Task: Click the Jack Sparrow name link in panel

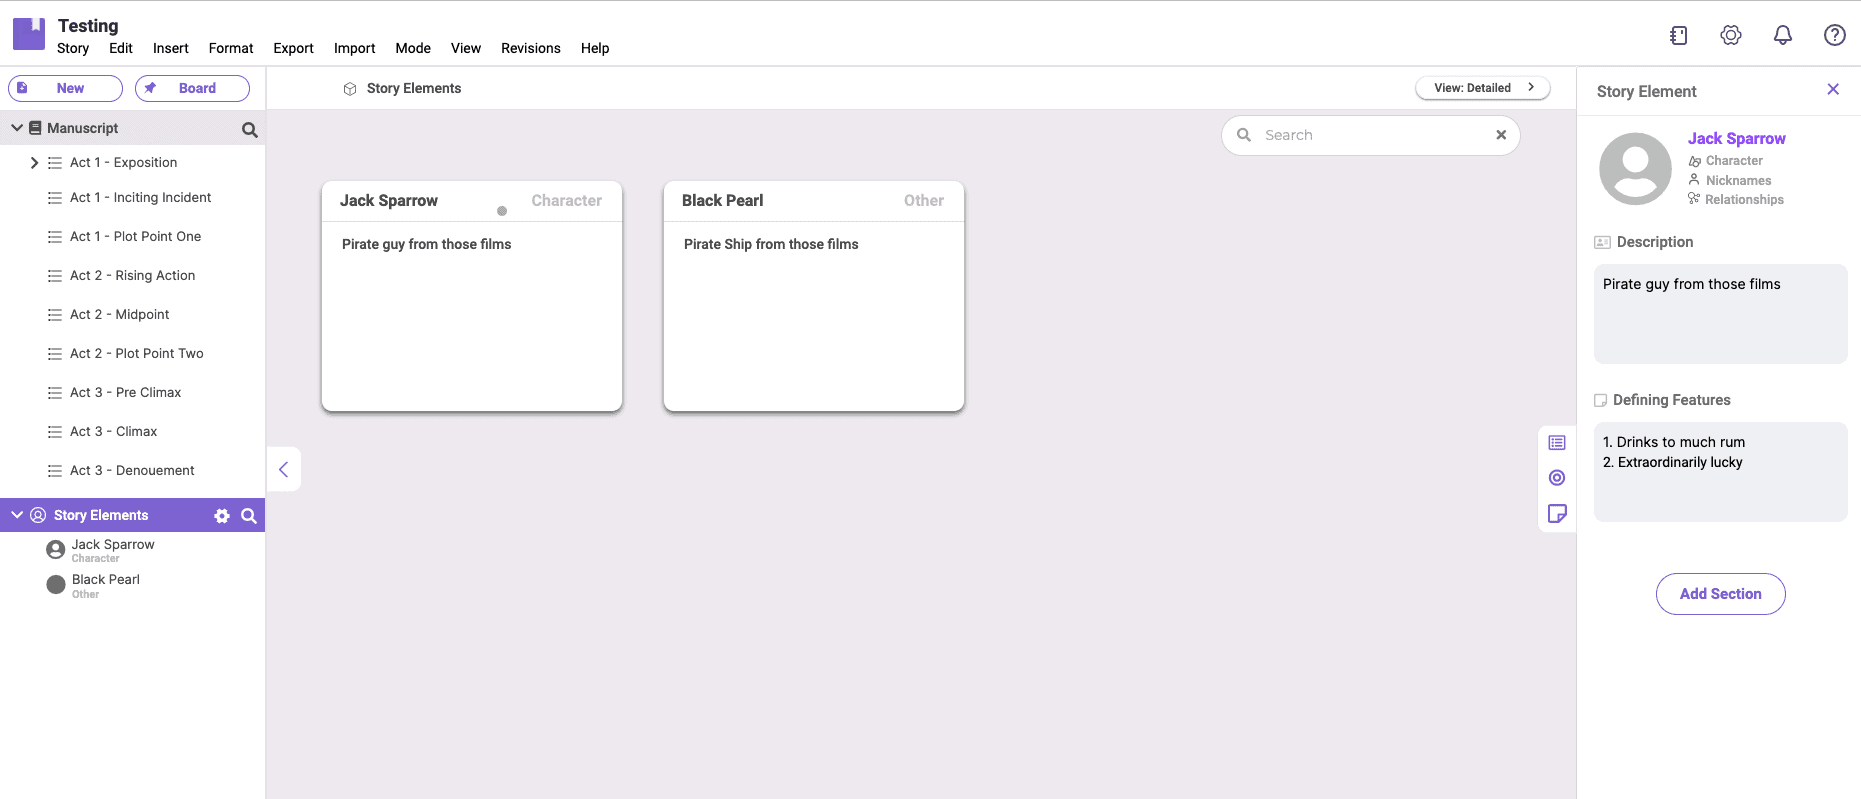Action: [x=1737, y=139]
